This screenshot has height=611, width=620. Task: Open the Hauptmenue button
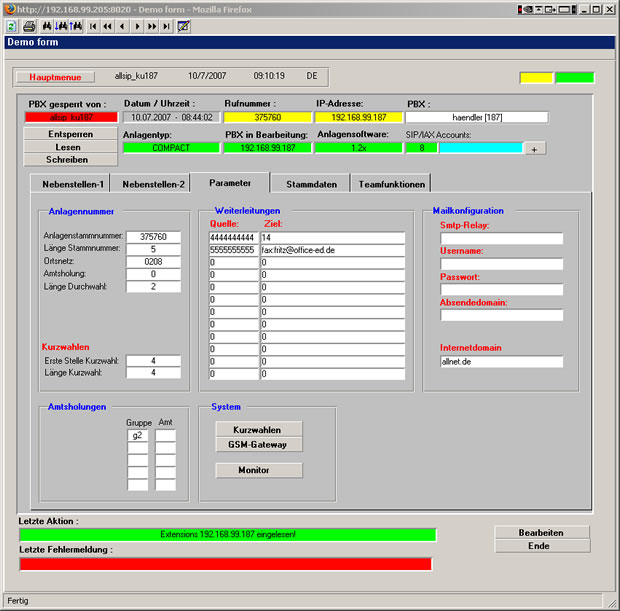pos(55,77)
